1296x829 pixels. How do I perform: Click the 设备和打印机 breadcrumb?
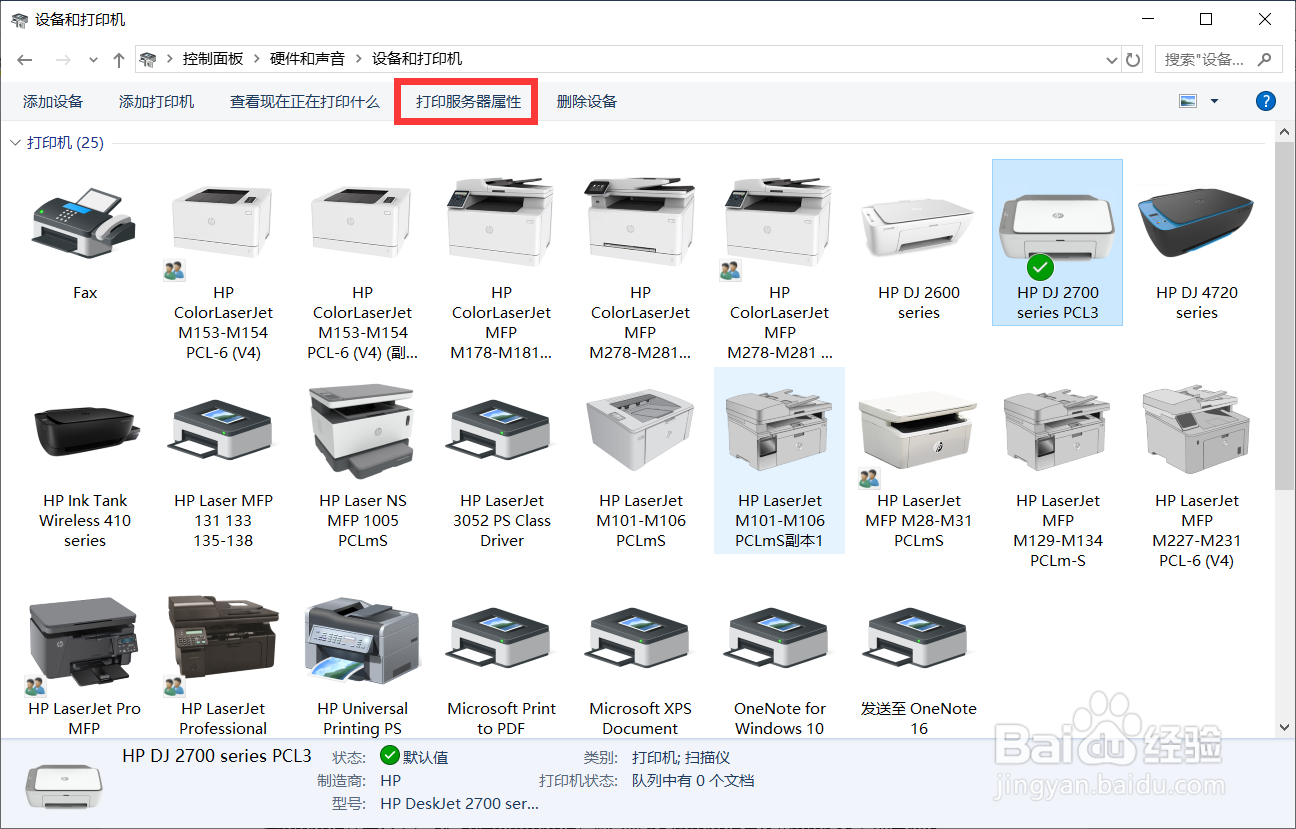pos(417,59)
